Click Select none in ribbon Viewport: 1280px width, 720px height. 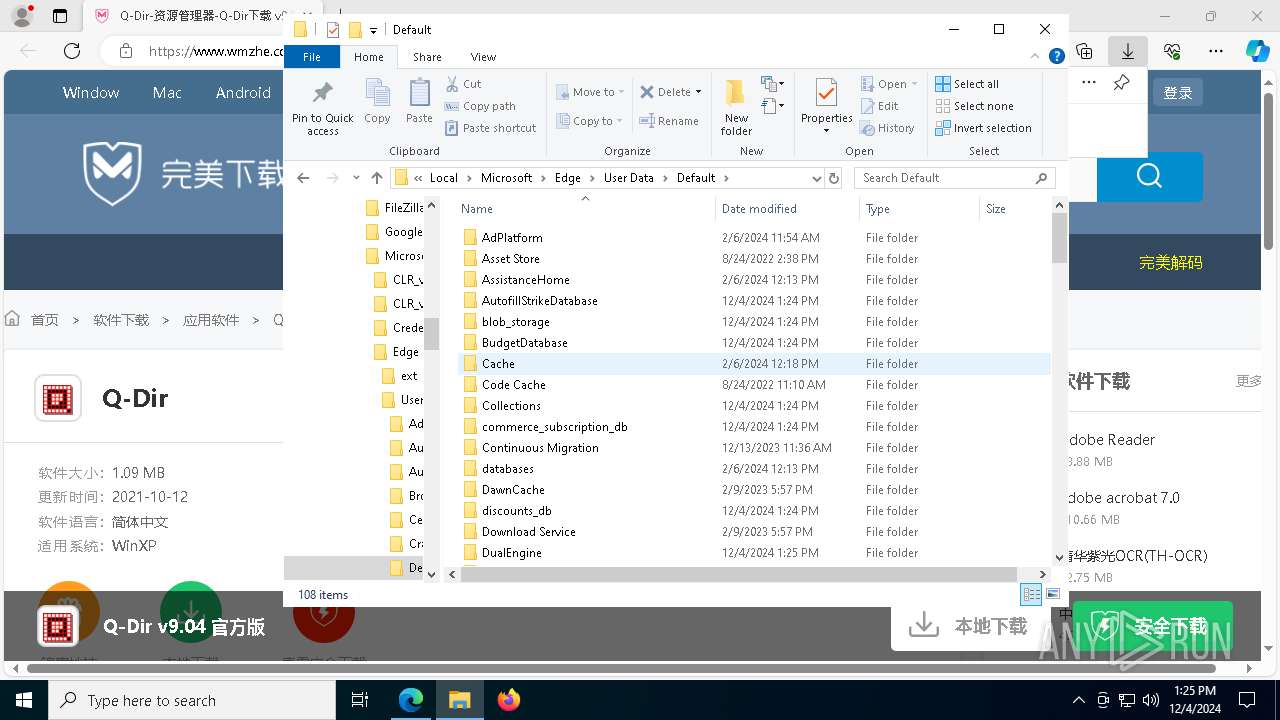coord(974,106)
